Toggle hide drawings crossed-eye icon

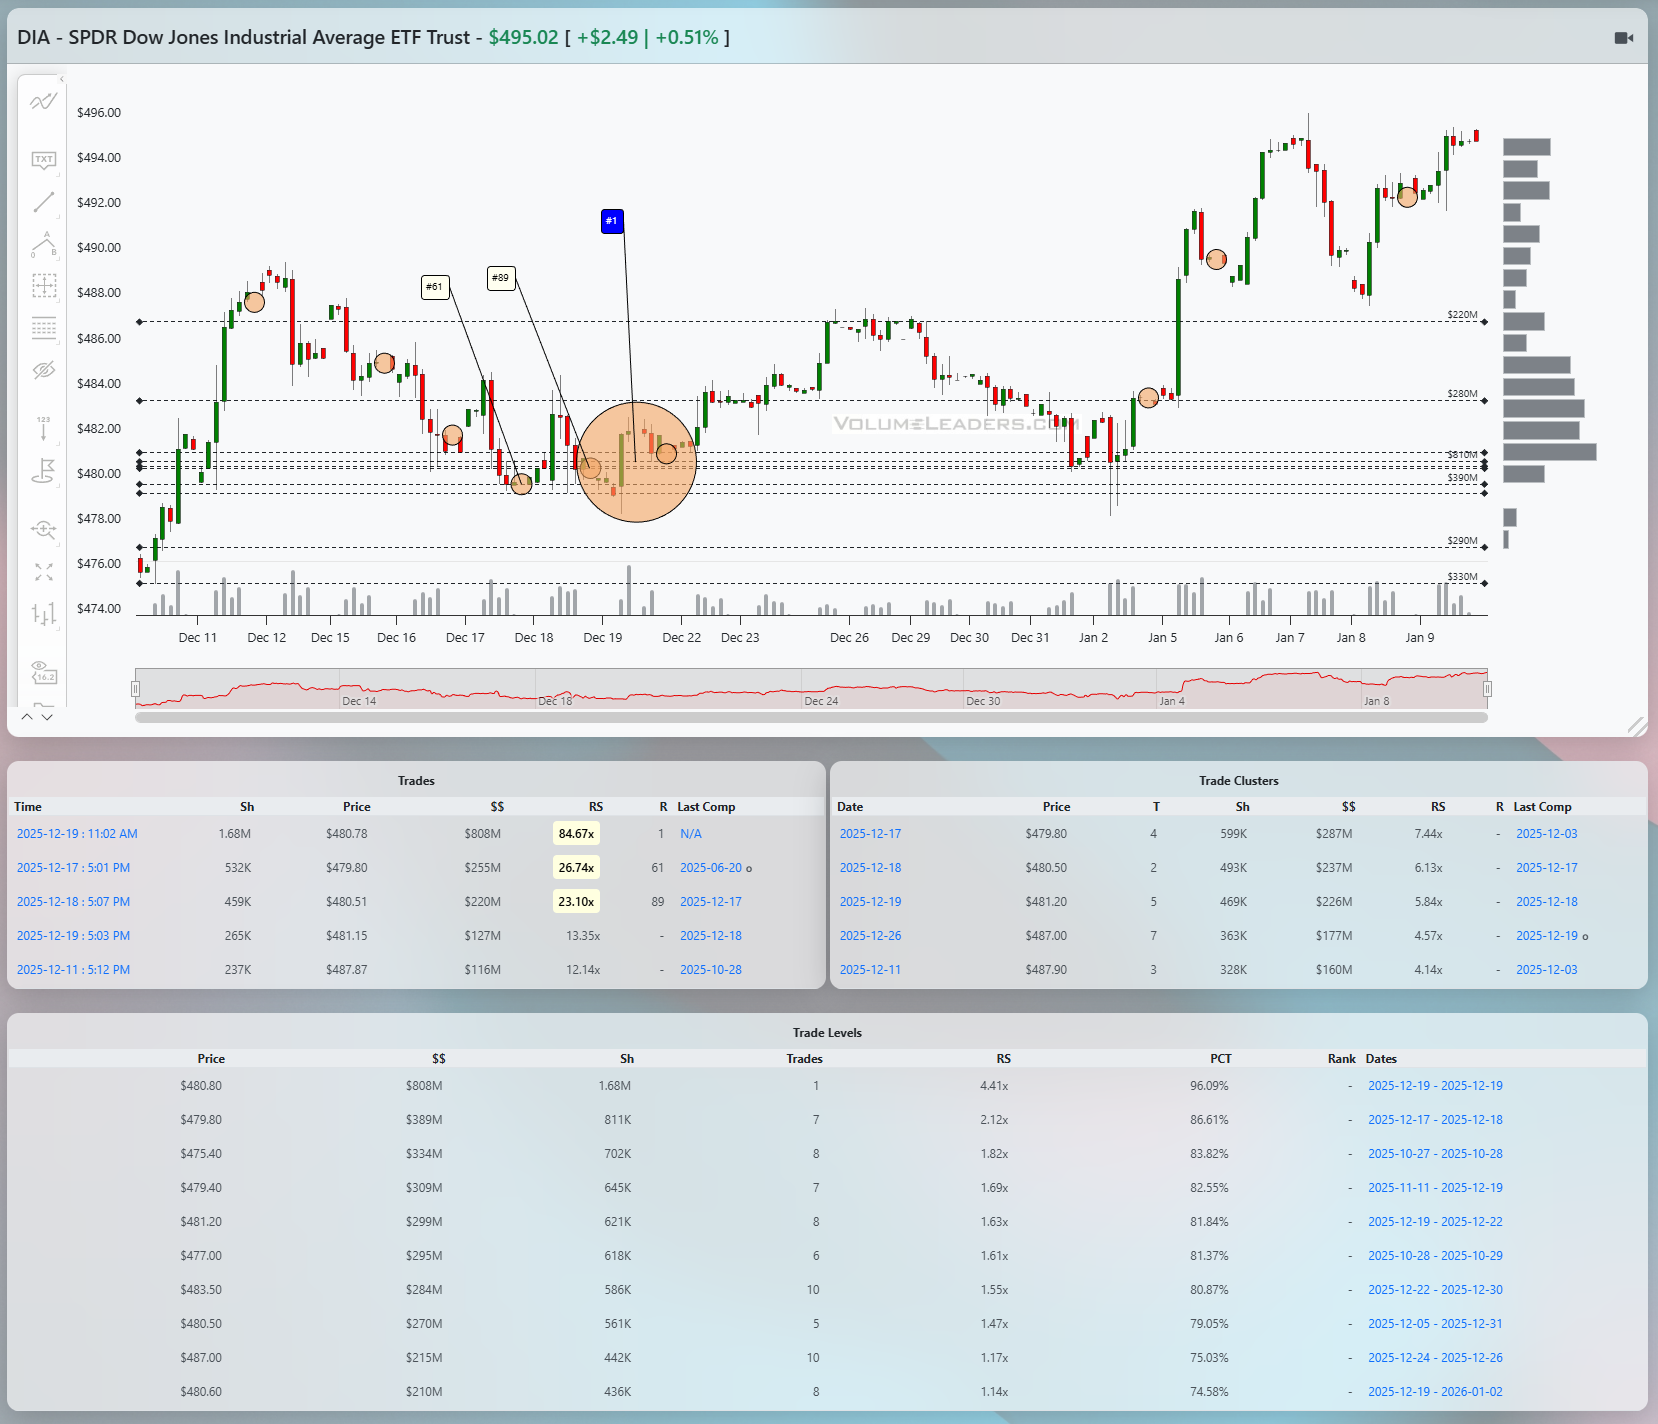(x=43, y=371)
